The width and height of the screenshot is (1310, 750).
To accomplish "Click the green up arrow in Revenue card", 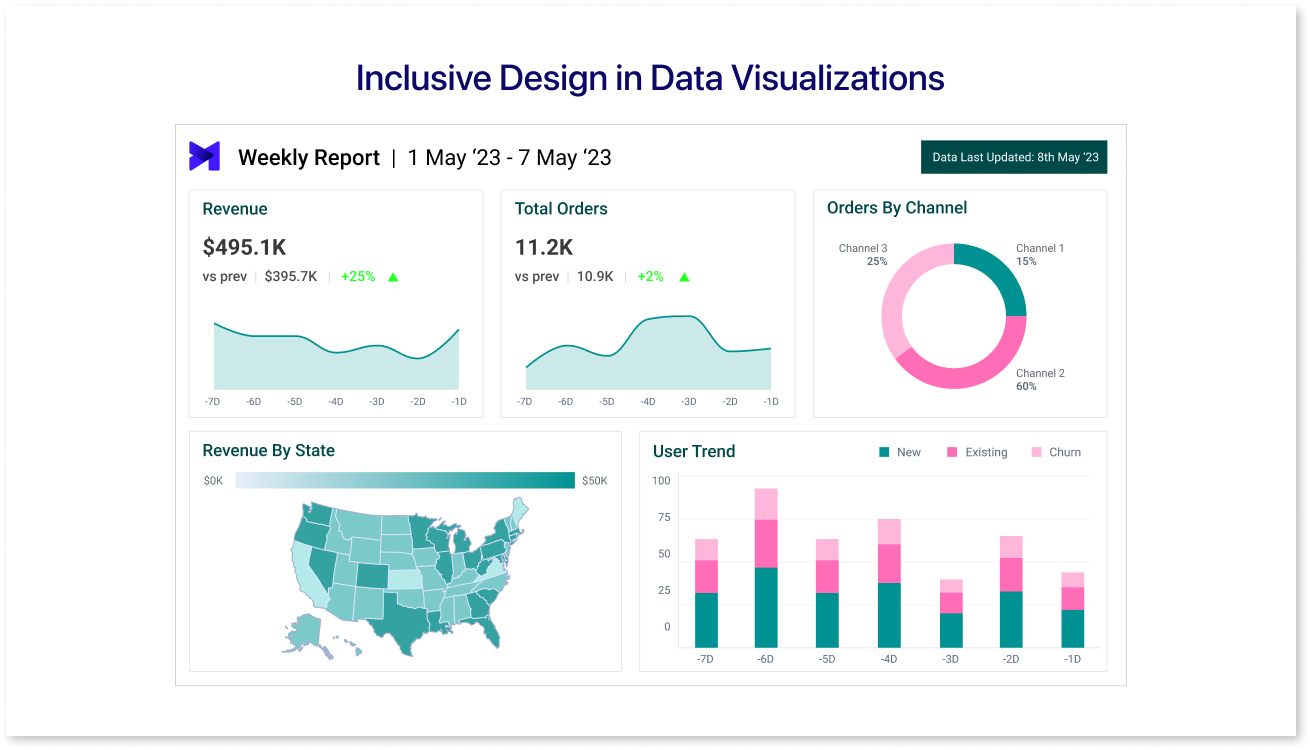I will coord(393,277).
